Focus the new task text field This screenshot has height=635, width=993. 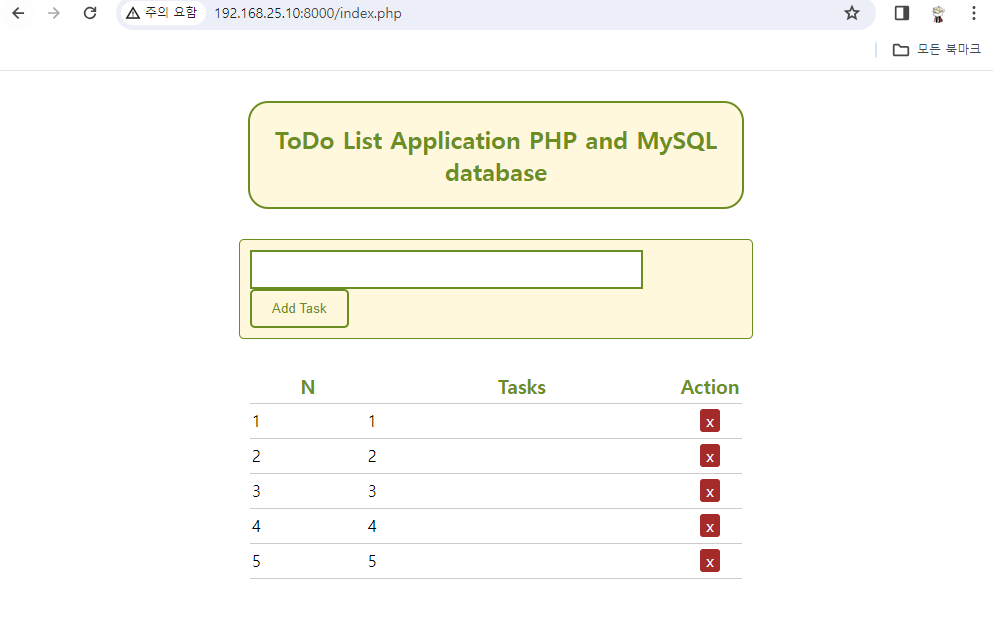[x=446, y=270]
